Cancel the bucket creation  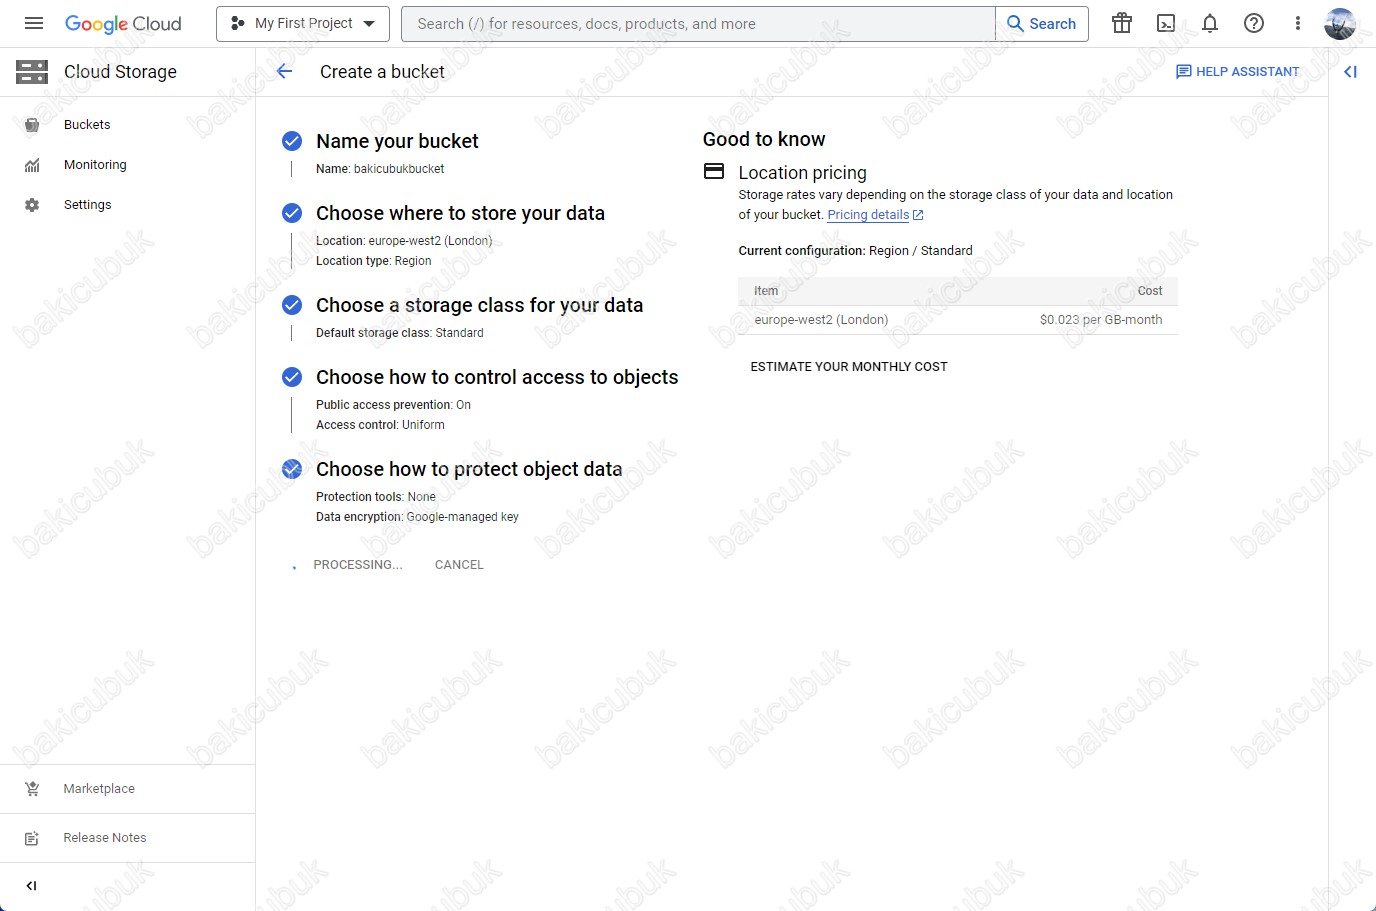click(x=459, y=565)
